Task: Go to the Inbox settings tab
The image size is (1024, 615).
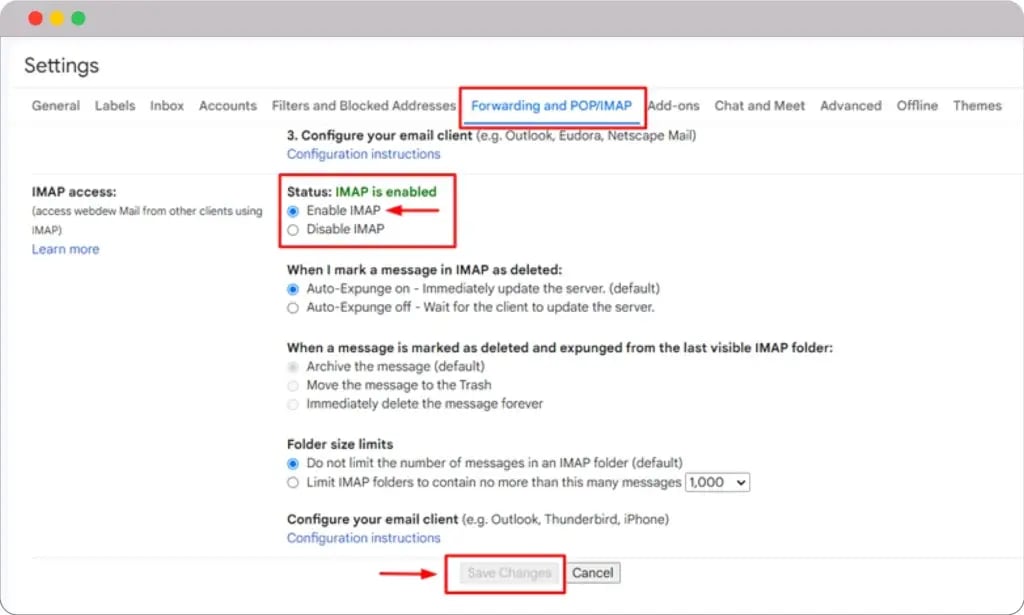Action: tap(167, 106)
